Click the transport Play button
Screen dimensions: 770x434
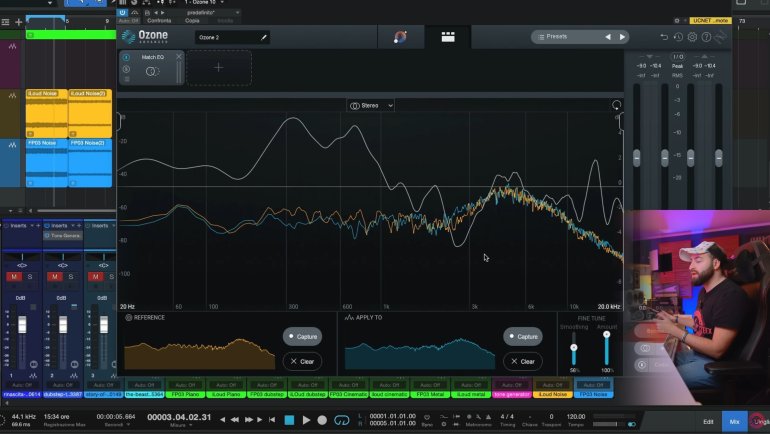pyautogui.click(x=305, y=420)
